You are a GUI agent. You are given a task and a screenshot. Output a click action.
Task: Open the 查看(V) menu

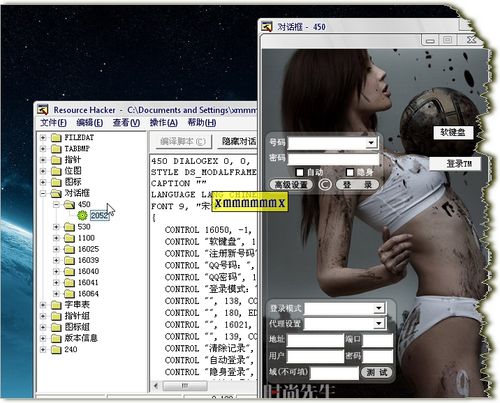point(126,123)
